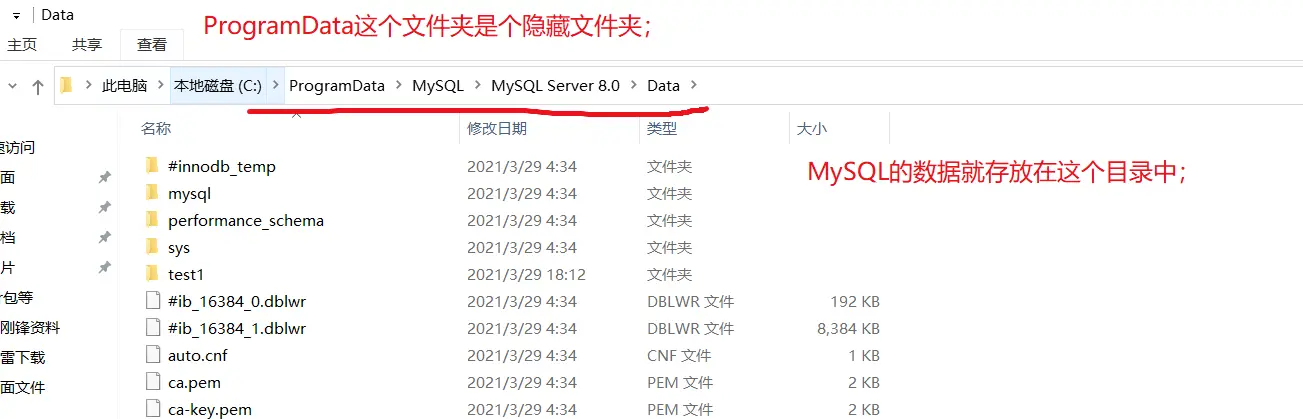Screen dimensions: 1303x419
Task: Click the test1 folder icon
Action: point(152,274)
